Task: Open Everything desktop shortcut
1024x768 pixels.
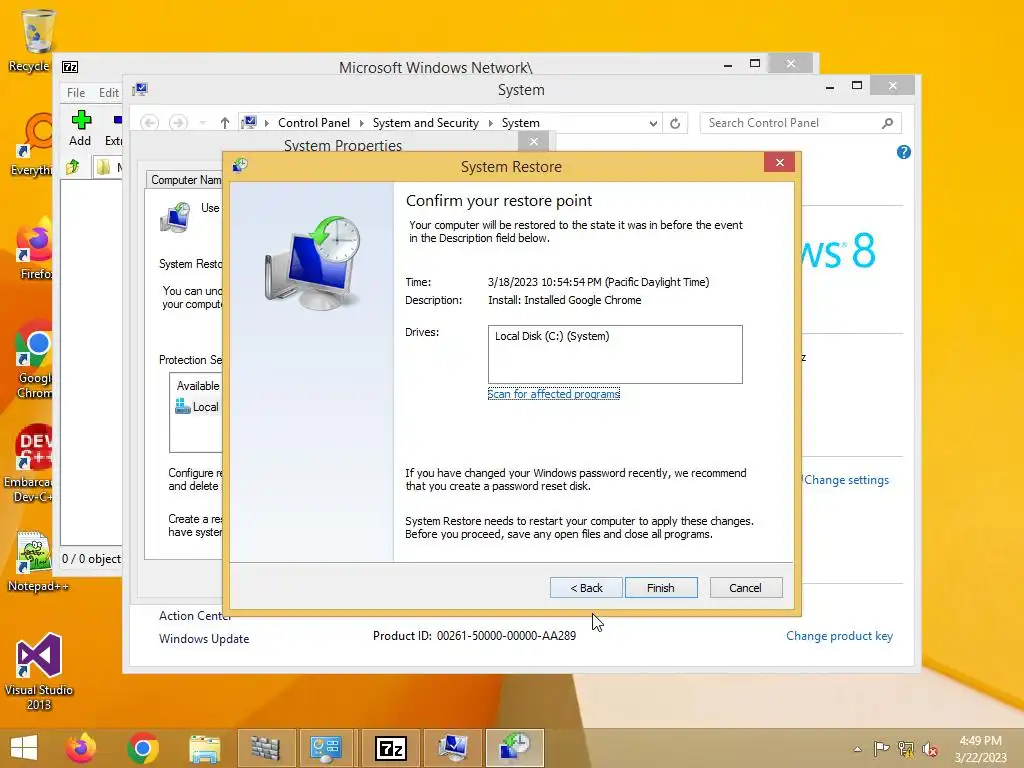Action: click(x=31, y=145)
